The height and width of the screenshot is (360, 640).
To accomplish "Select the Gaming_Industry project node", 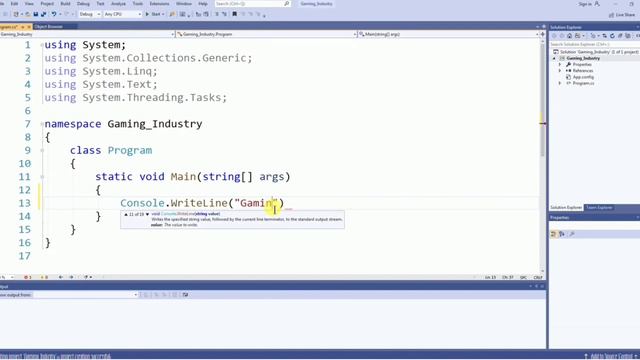I will 583,58.
